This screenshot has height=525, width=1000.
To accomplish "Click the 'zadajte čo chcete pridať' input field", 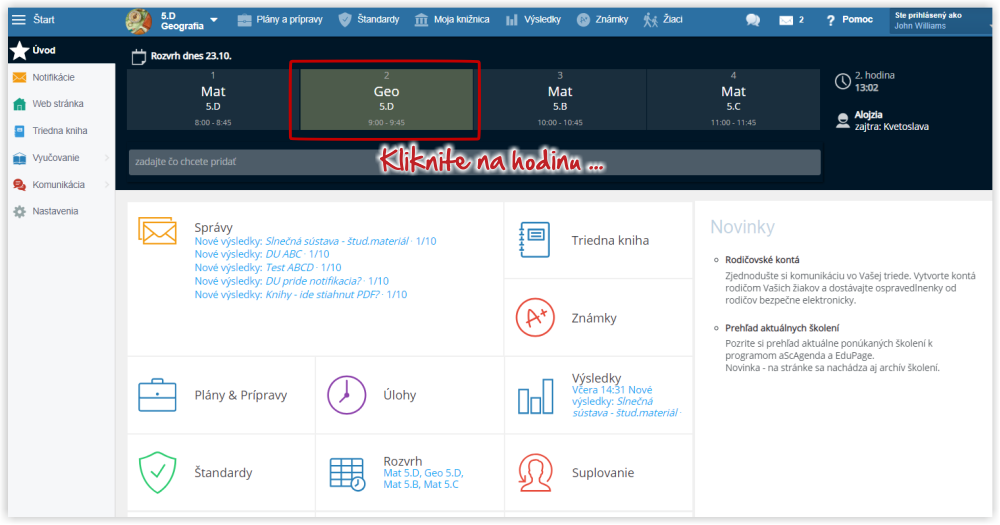I will tap(474, 162).
